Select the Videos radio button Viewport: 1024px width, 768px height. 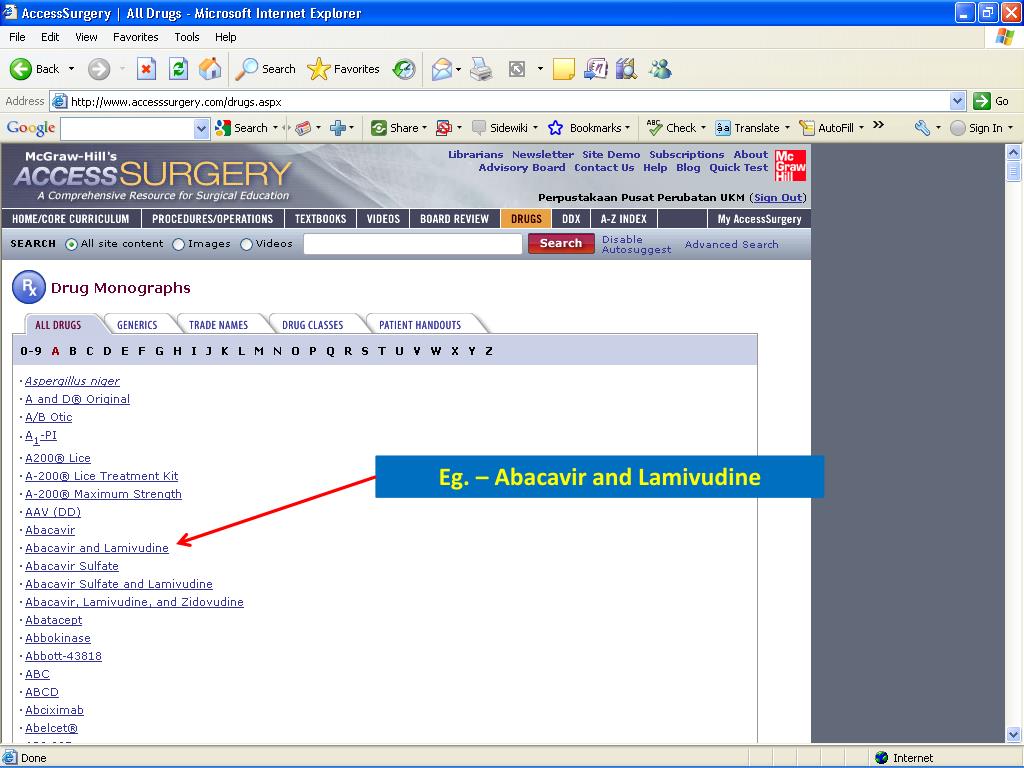point(246,244)
